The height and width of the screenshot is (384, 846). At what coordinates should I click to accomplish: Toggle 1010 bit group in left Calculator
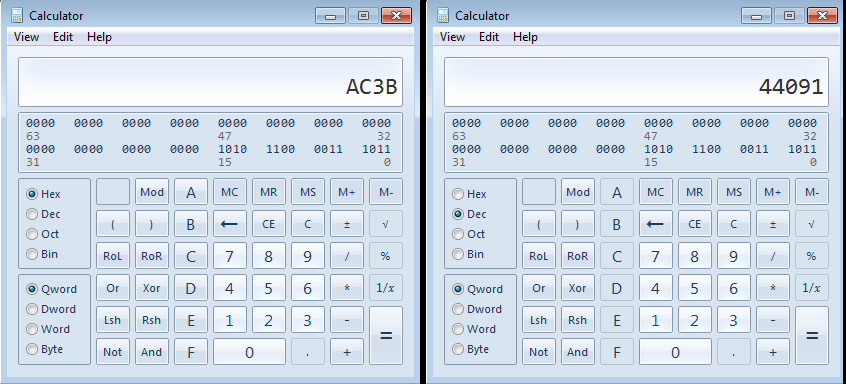233,149
